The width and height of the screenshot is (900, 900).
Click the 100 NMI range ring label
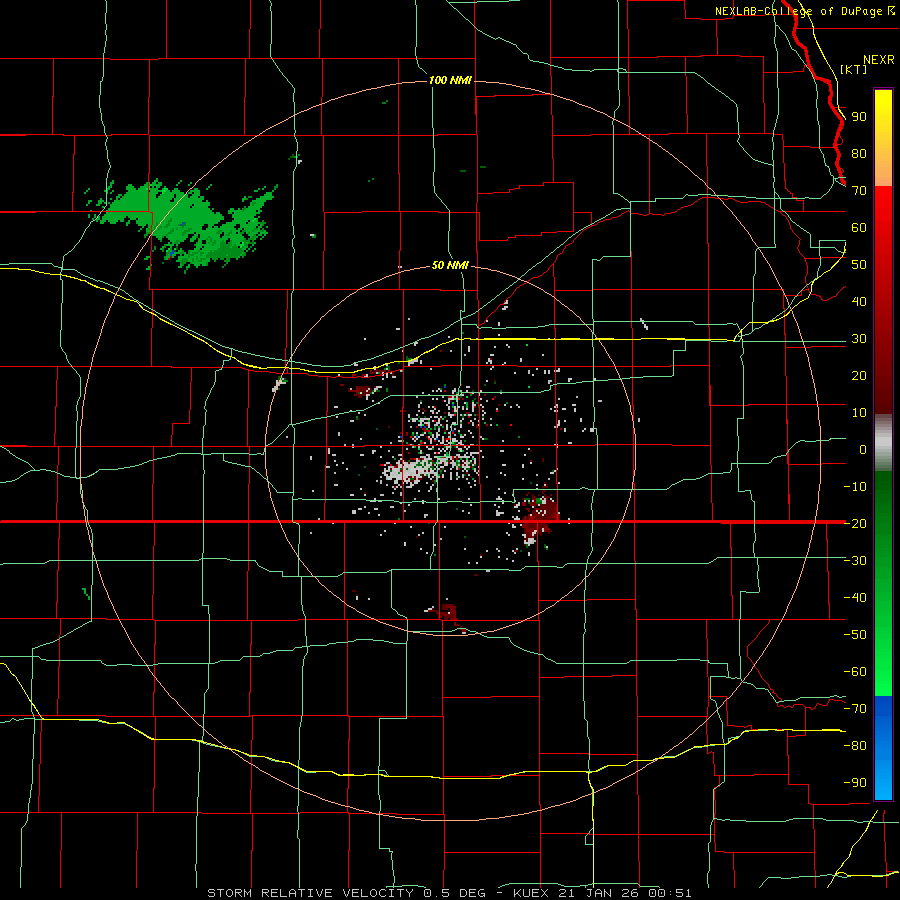pyautogui.click(x=450, y=80)
